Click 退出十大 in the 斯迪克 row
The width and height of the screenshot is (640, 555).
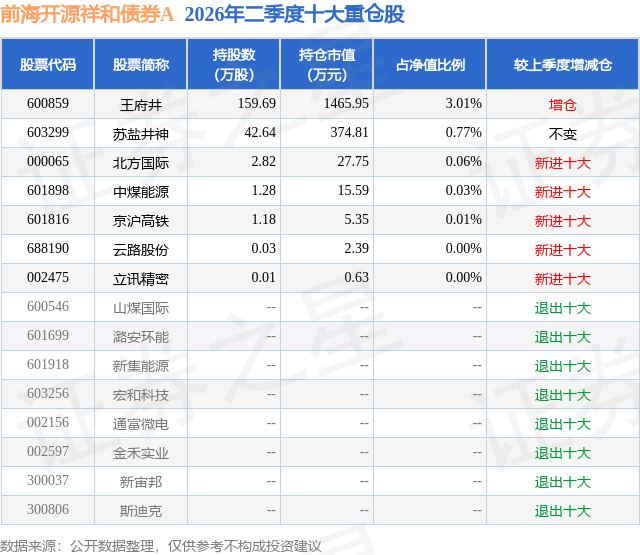pos(563,511)
